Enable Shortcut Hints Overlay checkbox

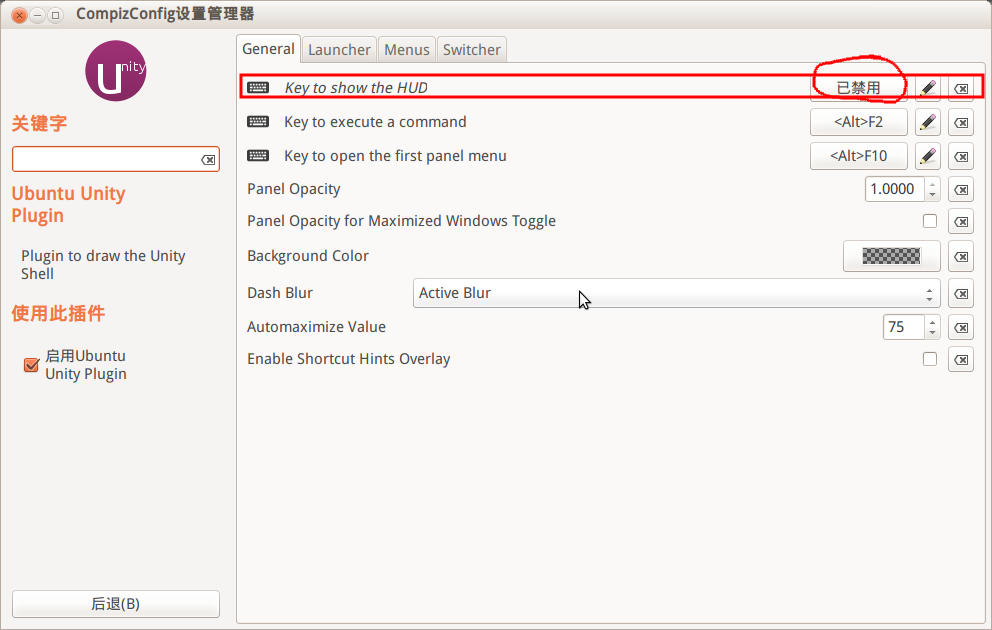[x=929, y=359]
